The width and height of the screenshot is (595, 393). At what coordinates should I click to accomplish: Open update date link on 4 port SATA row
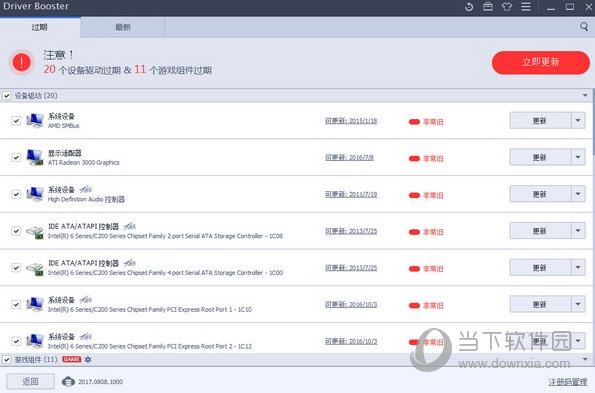click(x=351, y=268)
